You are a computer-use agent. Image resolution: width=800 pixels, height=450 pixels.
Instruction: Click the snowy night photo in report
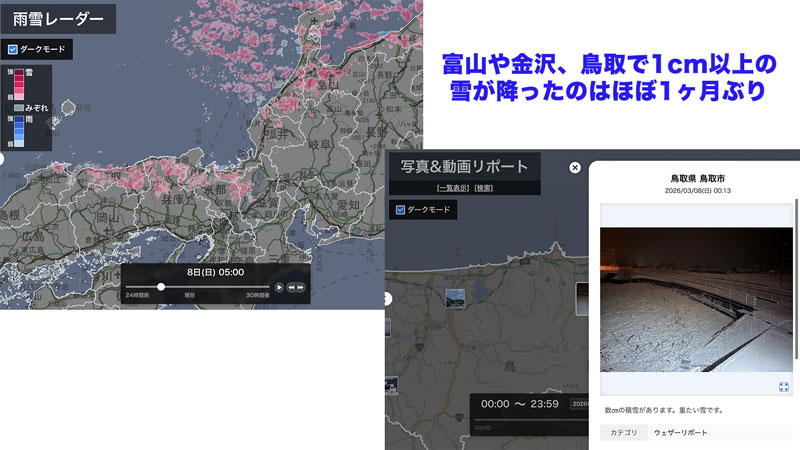(695, 300)
